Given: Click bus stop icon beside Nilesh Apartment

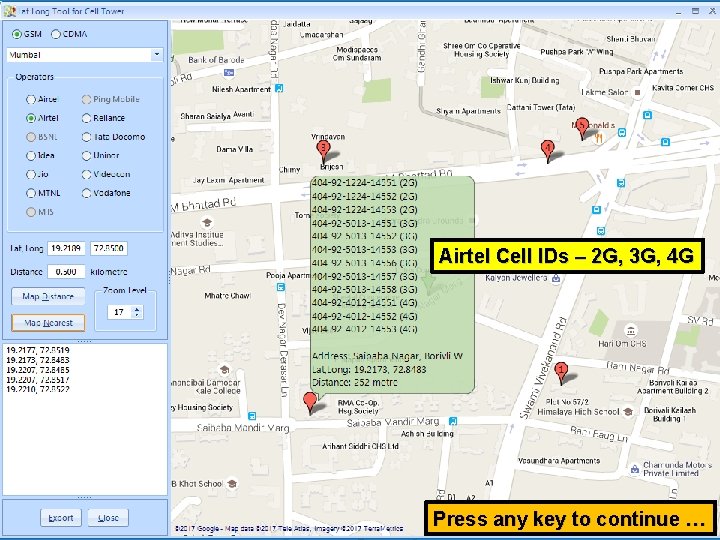Looking at the screenshot, I should tap(279, 88).
